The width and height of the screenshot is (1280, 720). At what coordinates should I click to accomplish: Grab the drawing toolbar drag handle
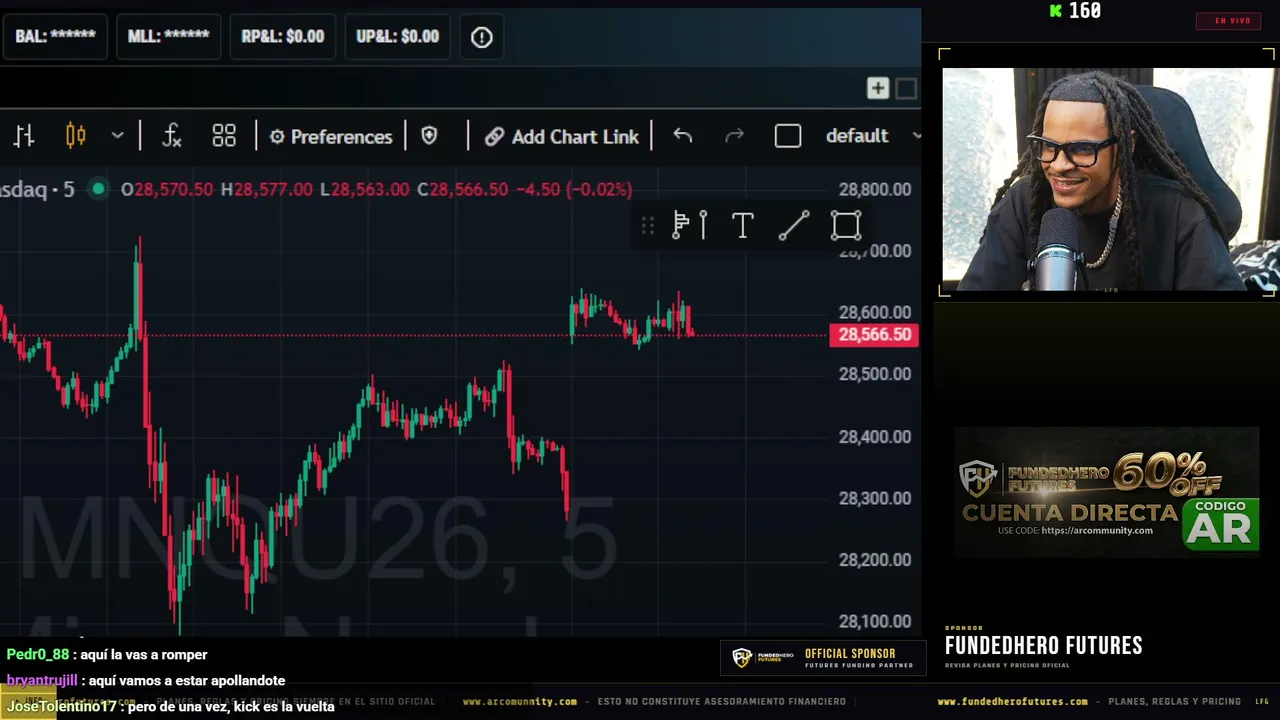coord(647,226)
